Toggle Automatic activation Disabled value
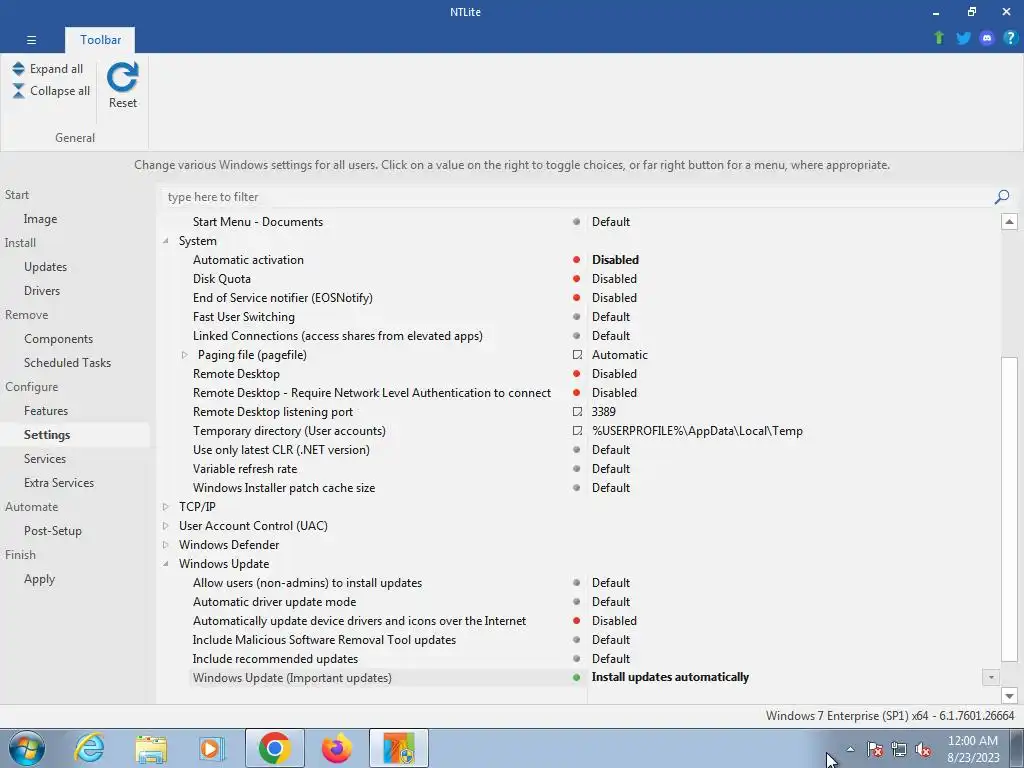This screenshot has width=1024, height=768. tap(615, 259)
